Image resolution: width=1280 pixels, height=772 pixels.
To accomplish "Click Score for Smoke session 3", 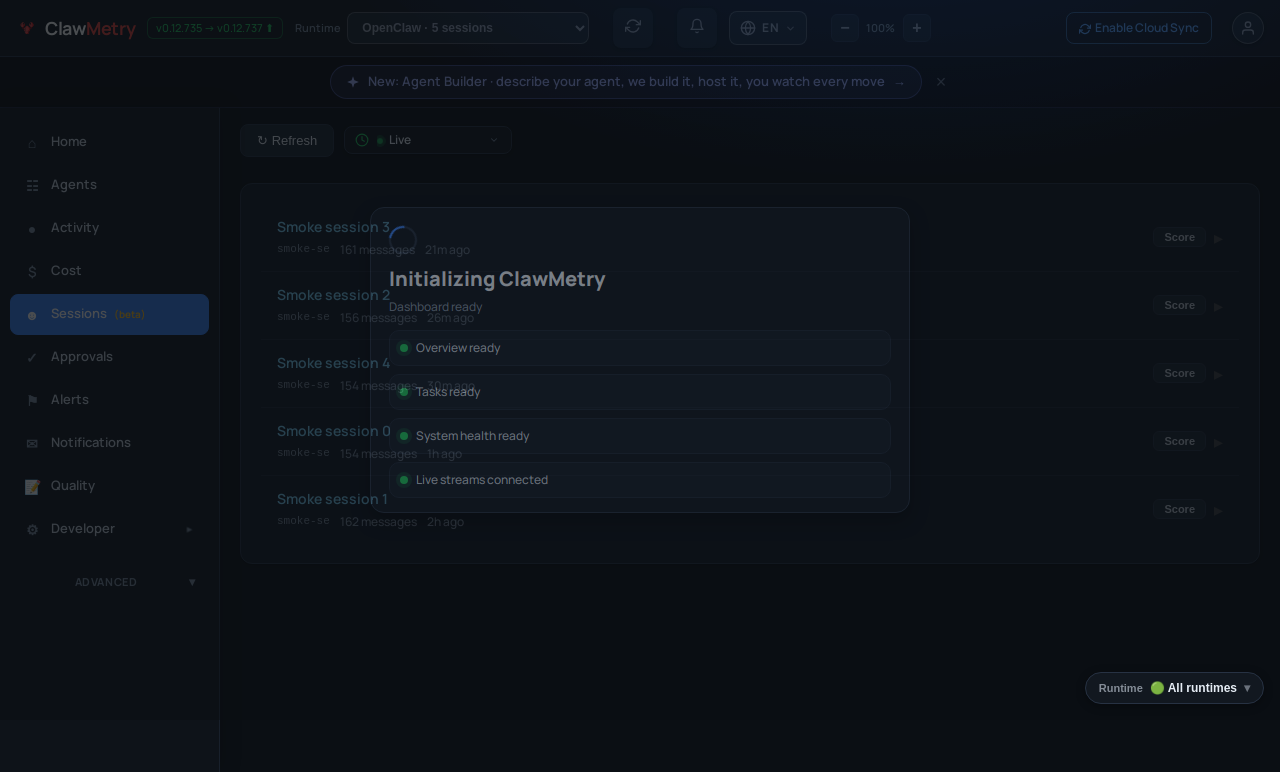I will click(x=1179, y=237).
